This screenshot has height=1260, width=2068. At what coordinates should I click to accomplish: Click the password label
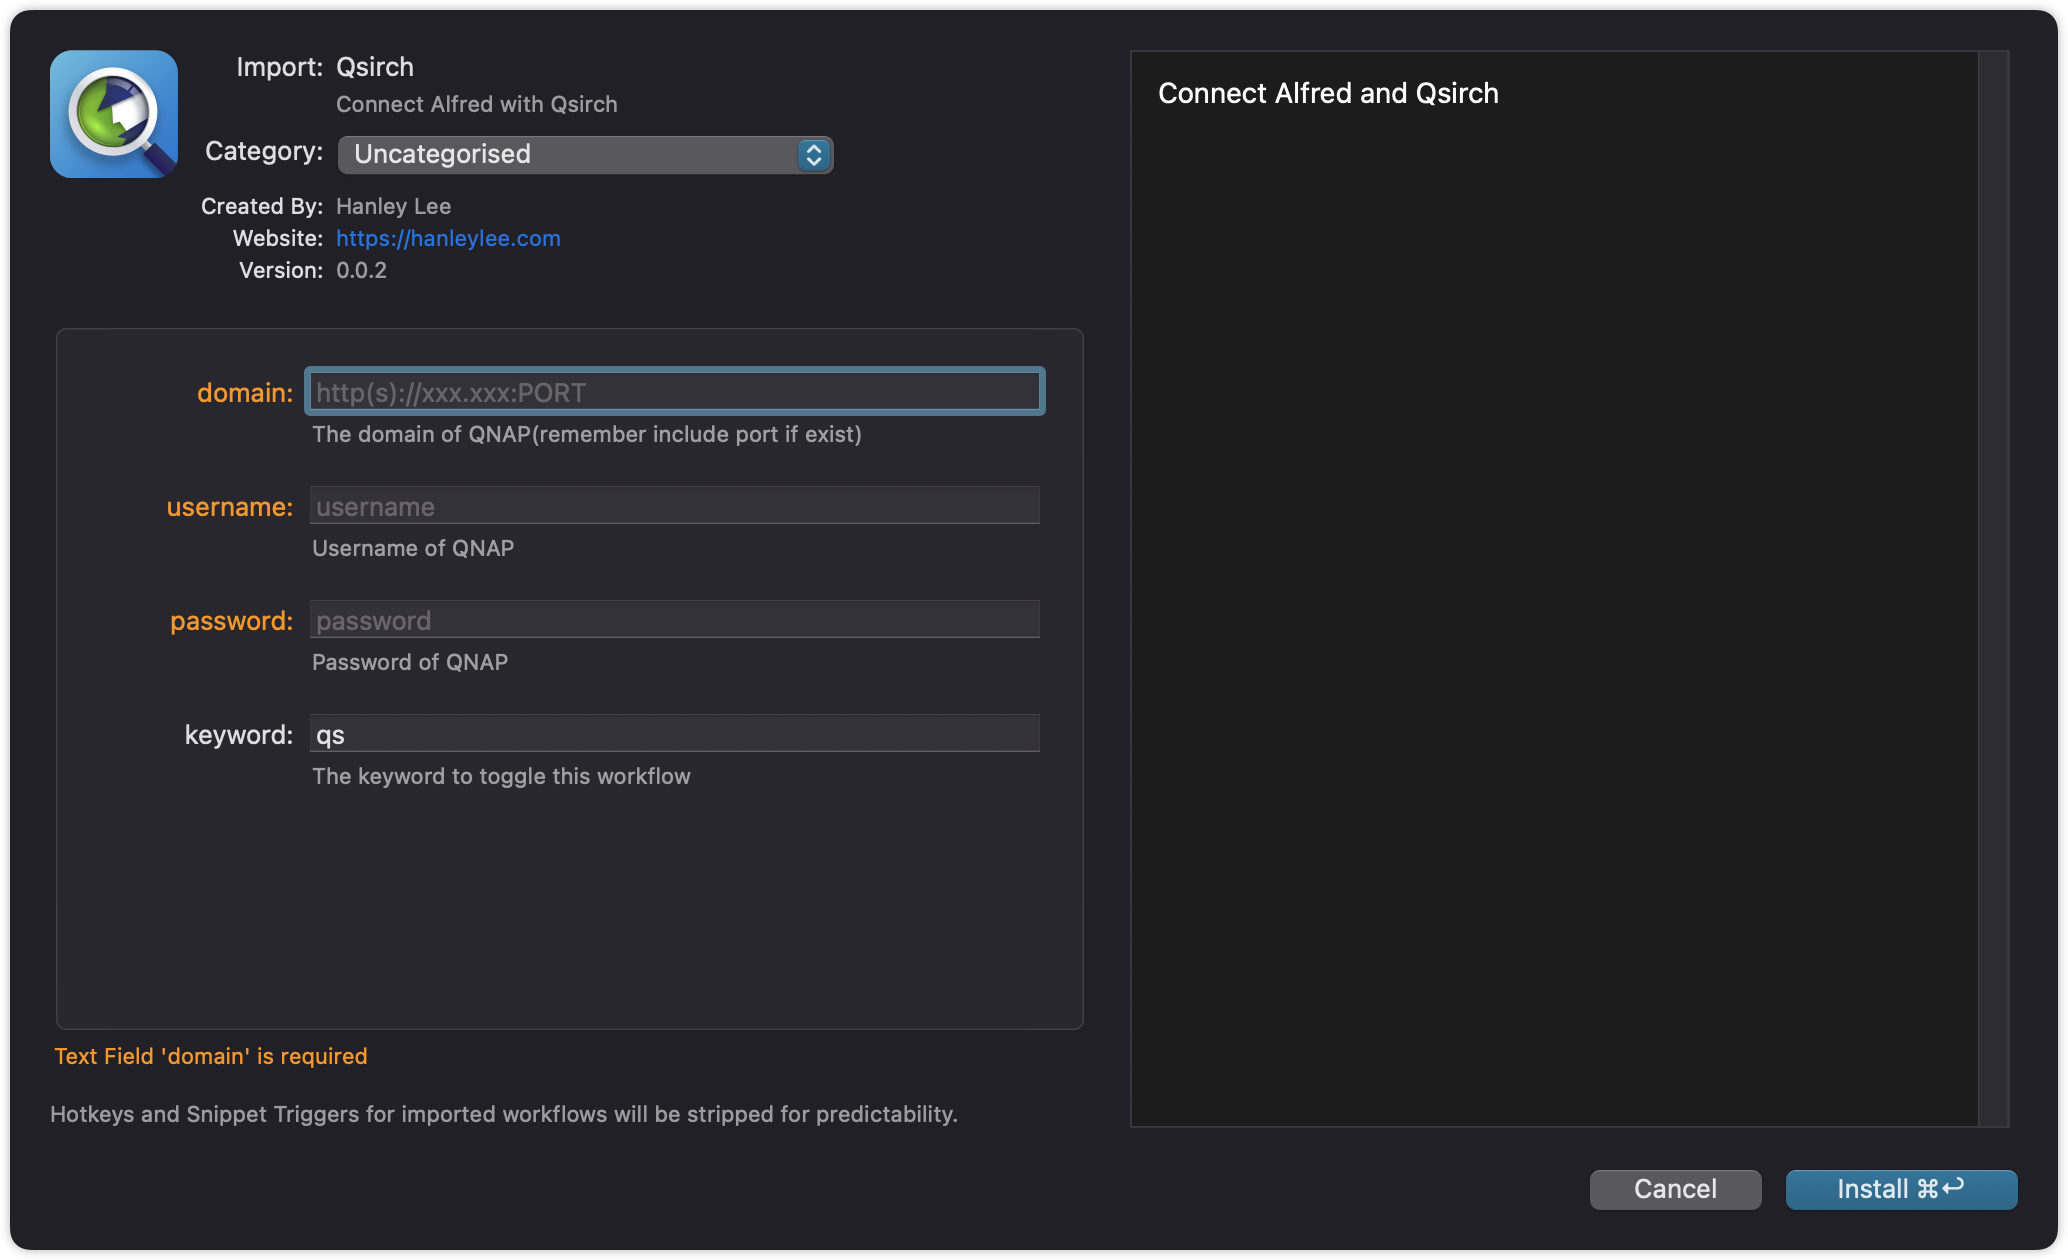[231, 621]
